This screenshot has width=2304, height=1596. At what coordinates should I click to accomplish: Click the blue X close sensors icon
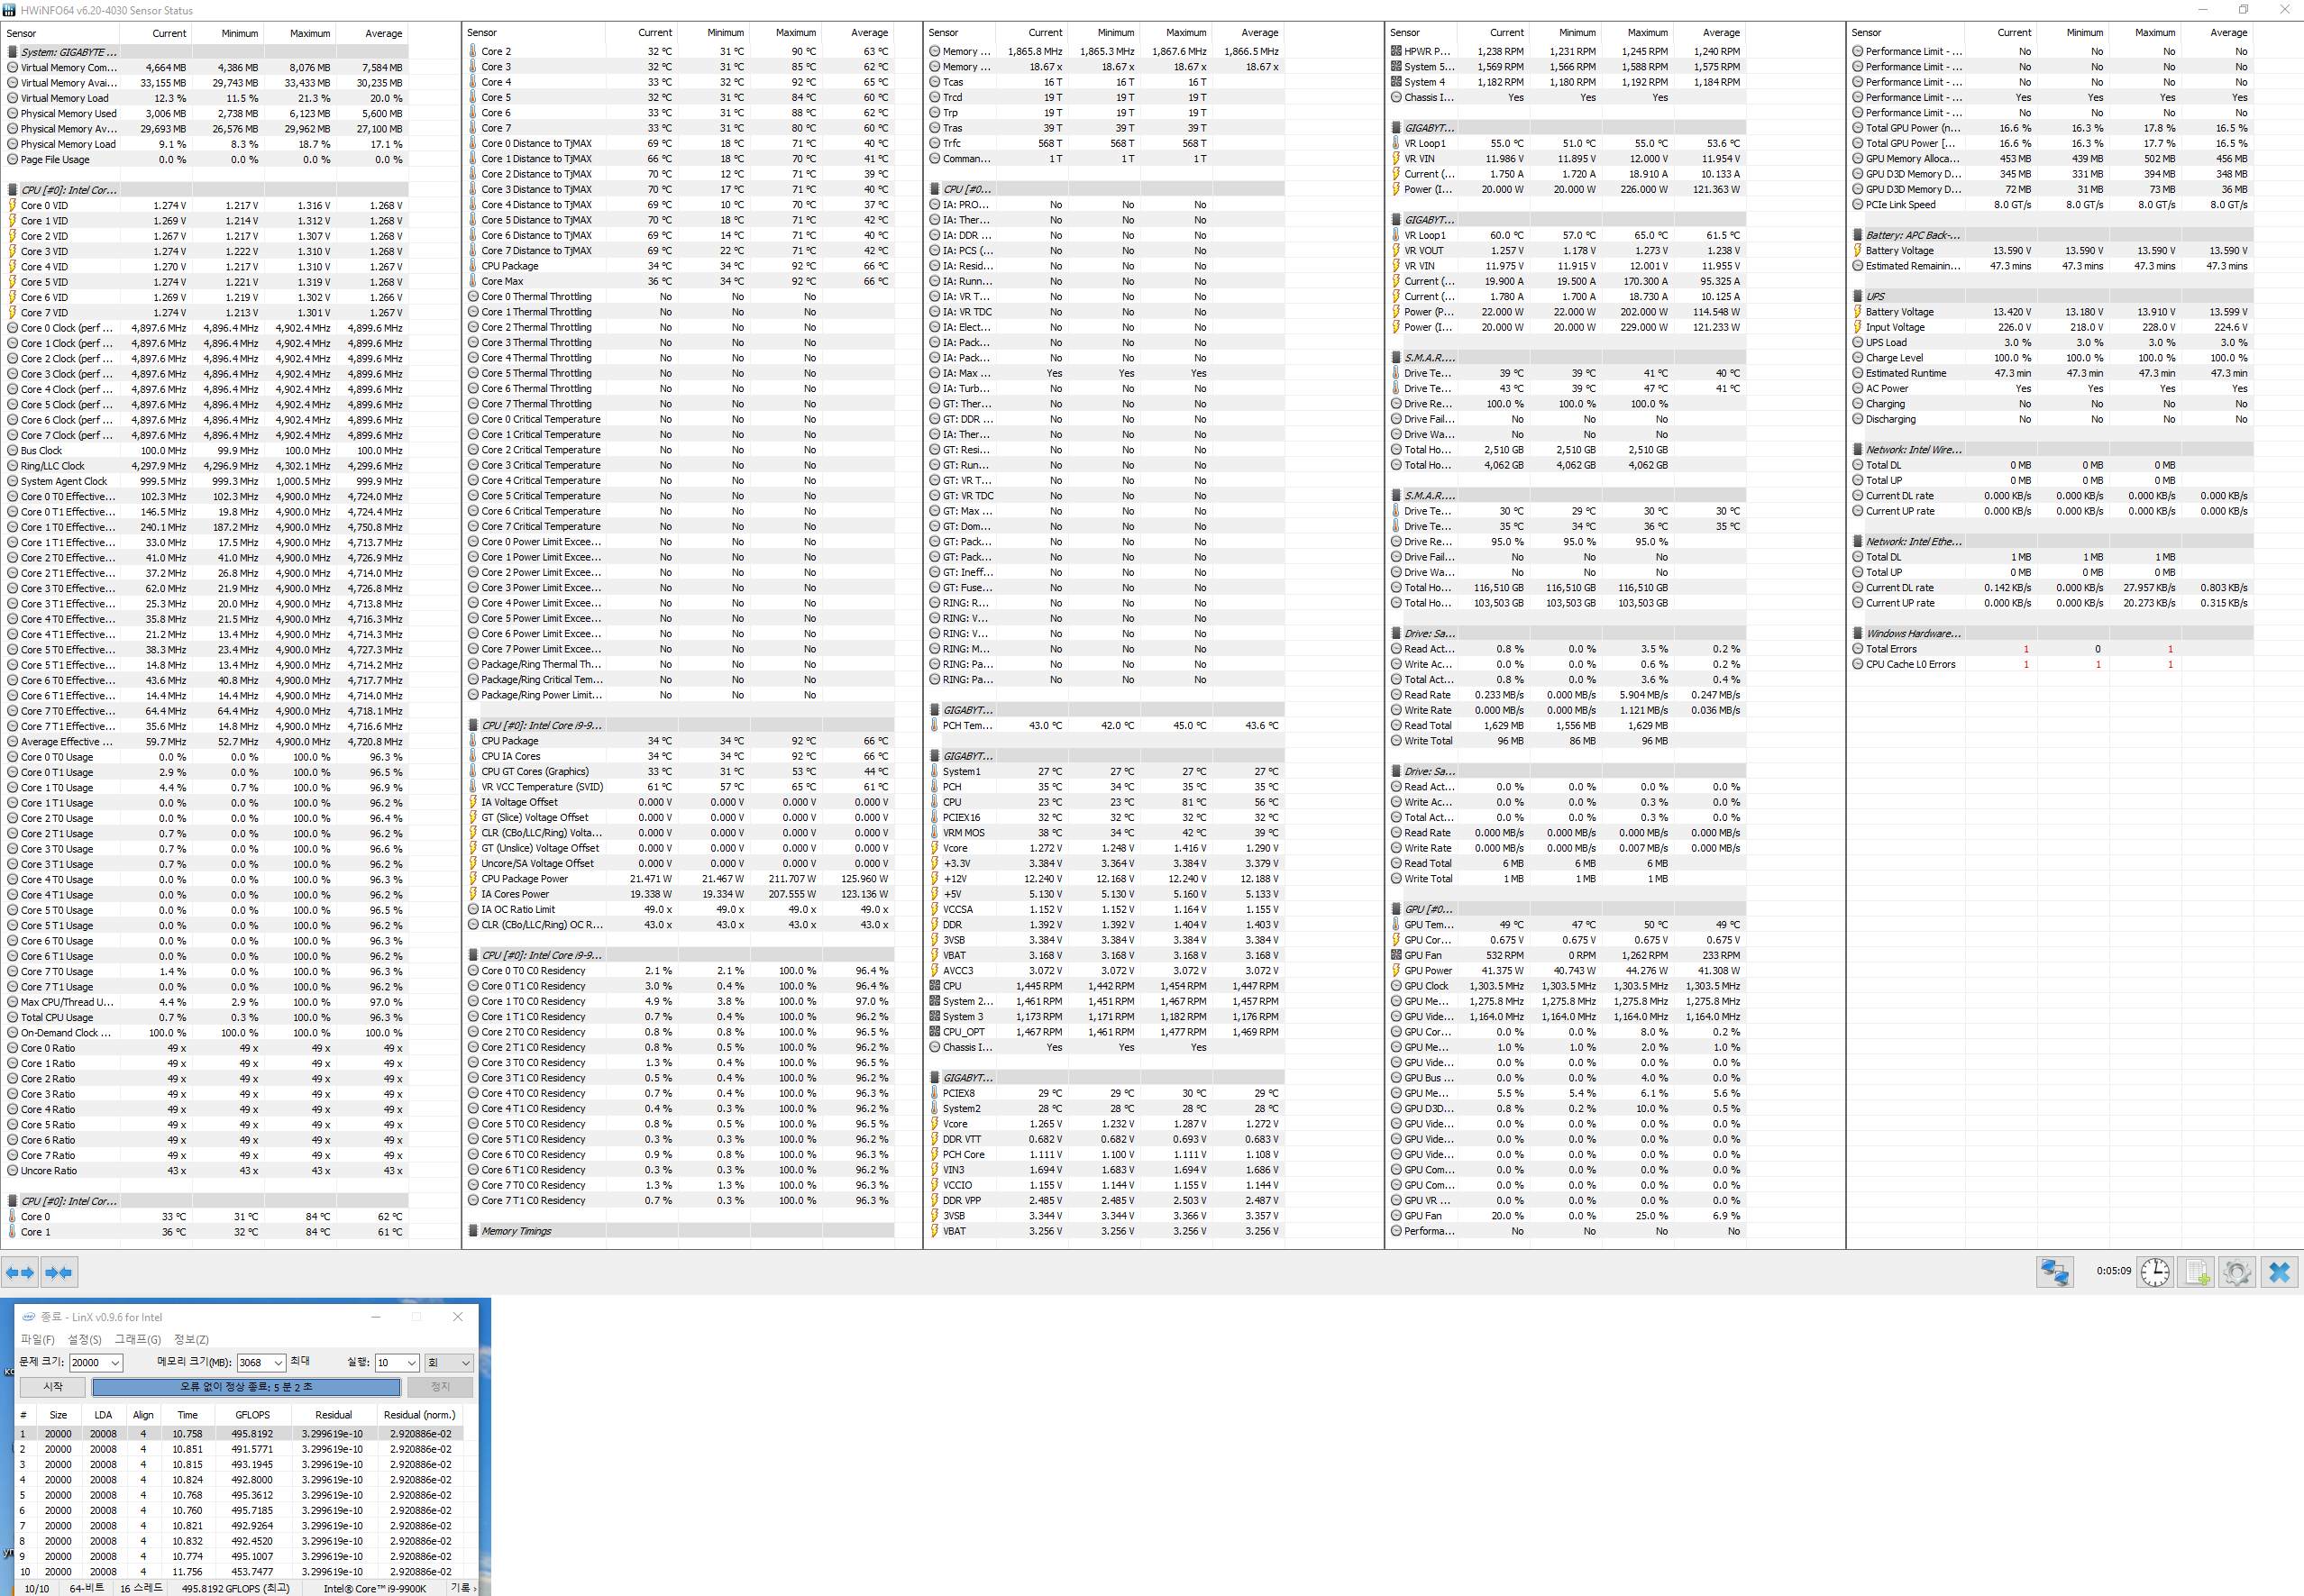pos(2279,1271)
